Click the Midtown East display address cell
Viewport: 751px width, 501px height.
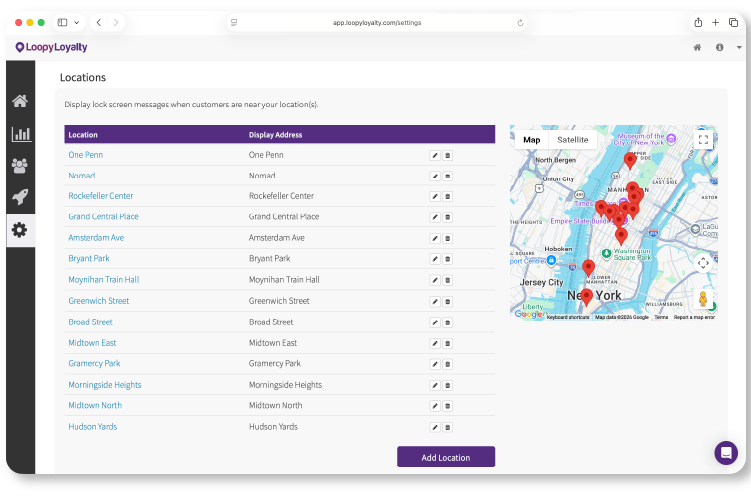273,343
